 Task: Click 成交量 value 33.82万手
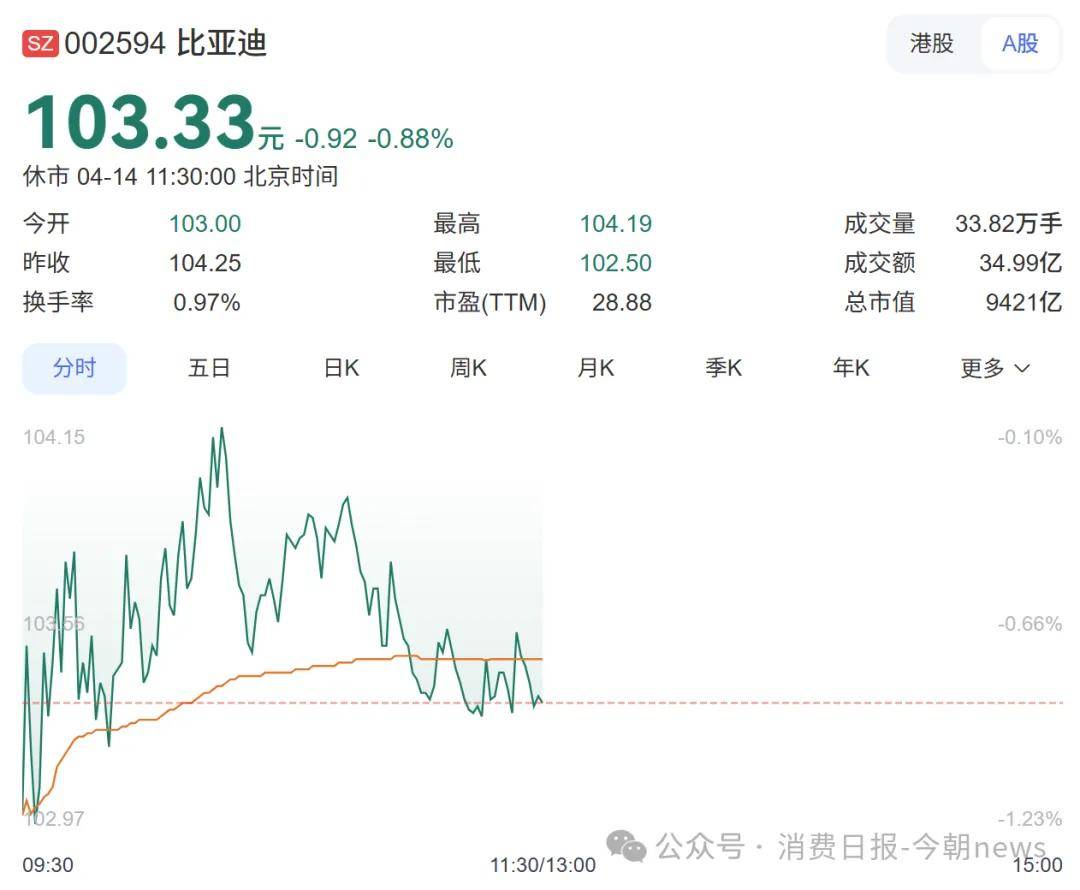tap(1008, 224)
